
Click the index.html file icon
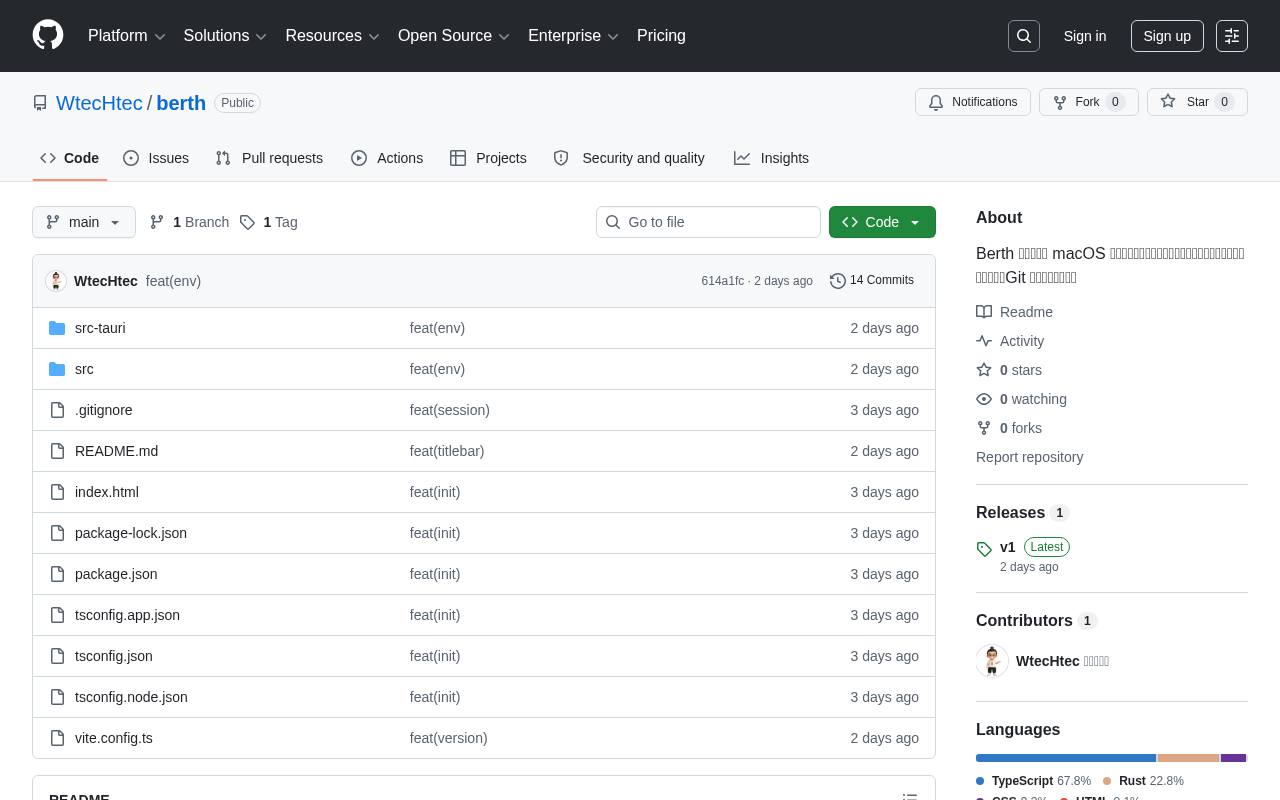[x=57, y=492]
